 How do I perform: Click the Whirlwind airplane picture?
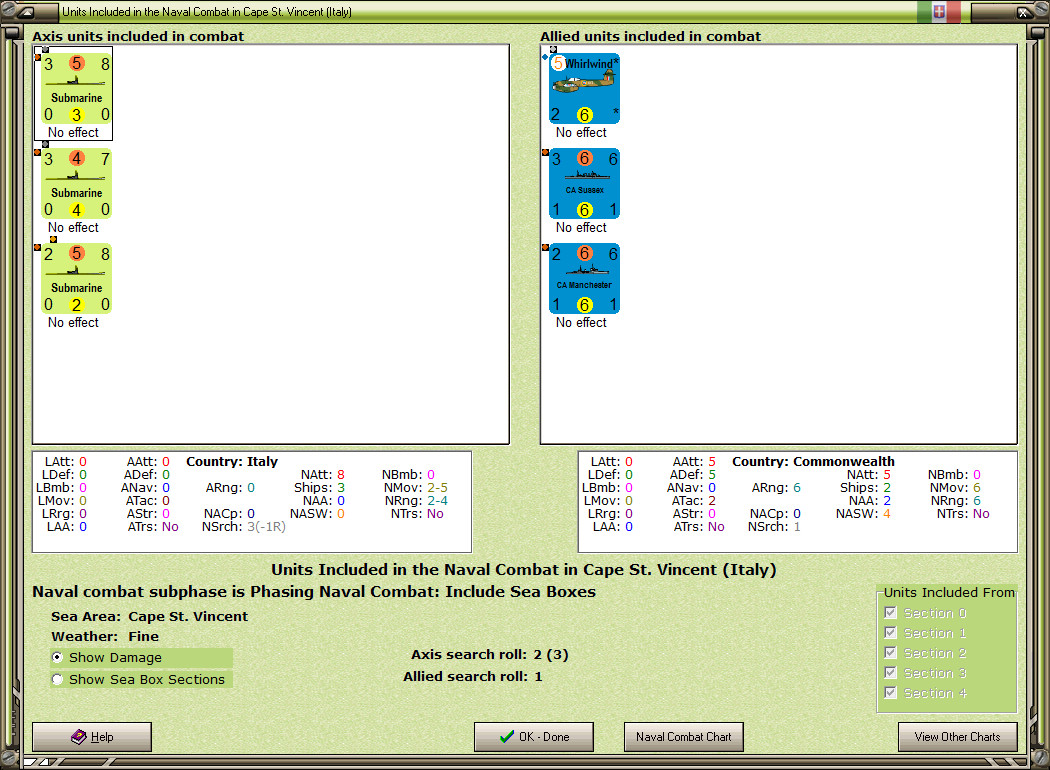(584, 84)
